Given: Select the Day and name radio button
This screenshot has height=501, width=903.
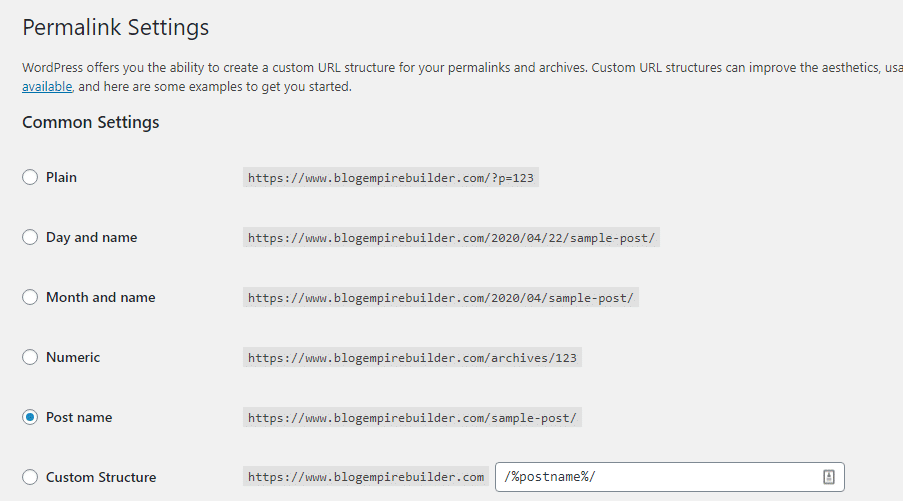Looking at the screenshot, I should tap(30, 237).
